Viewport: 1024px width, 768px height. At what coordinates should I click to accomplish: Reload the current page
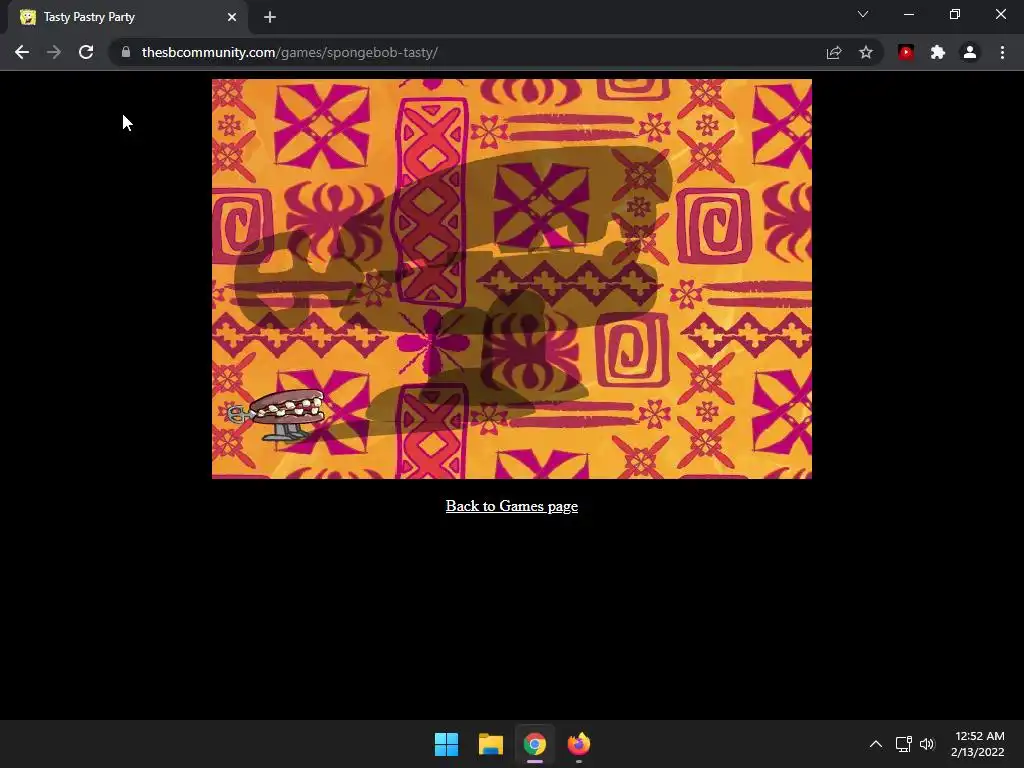86,52
